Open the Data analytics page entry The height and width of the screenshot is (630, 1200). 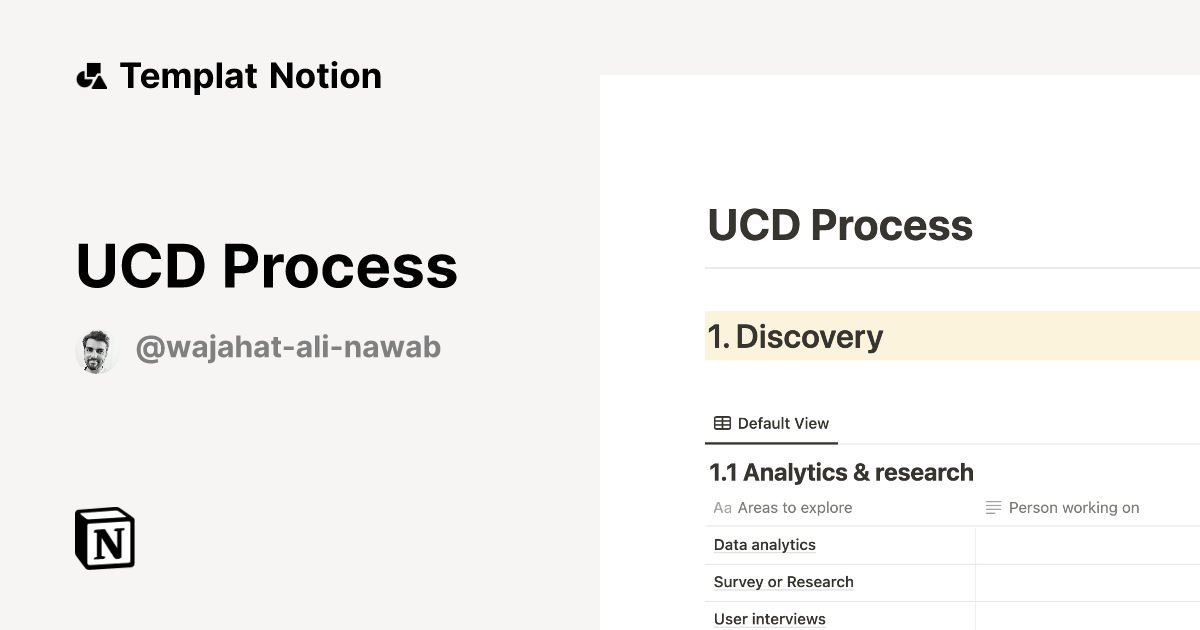[x=764, y=545]
